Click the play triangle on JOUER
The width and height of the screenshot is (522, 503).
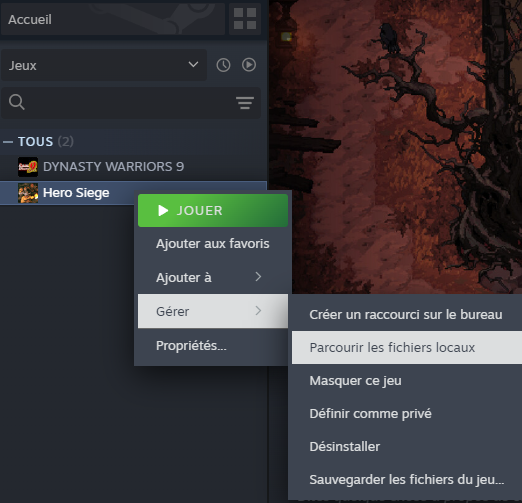pyautogui.click(x=163, y=210)
